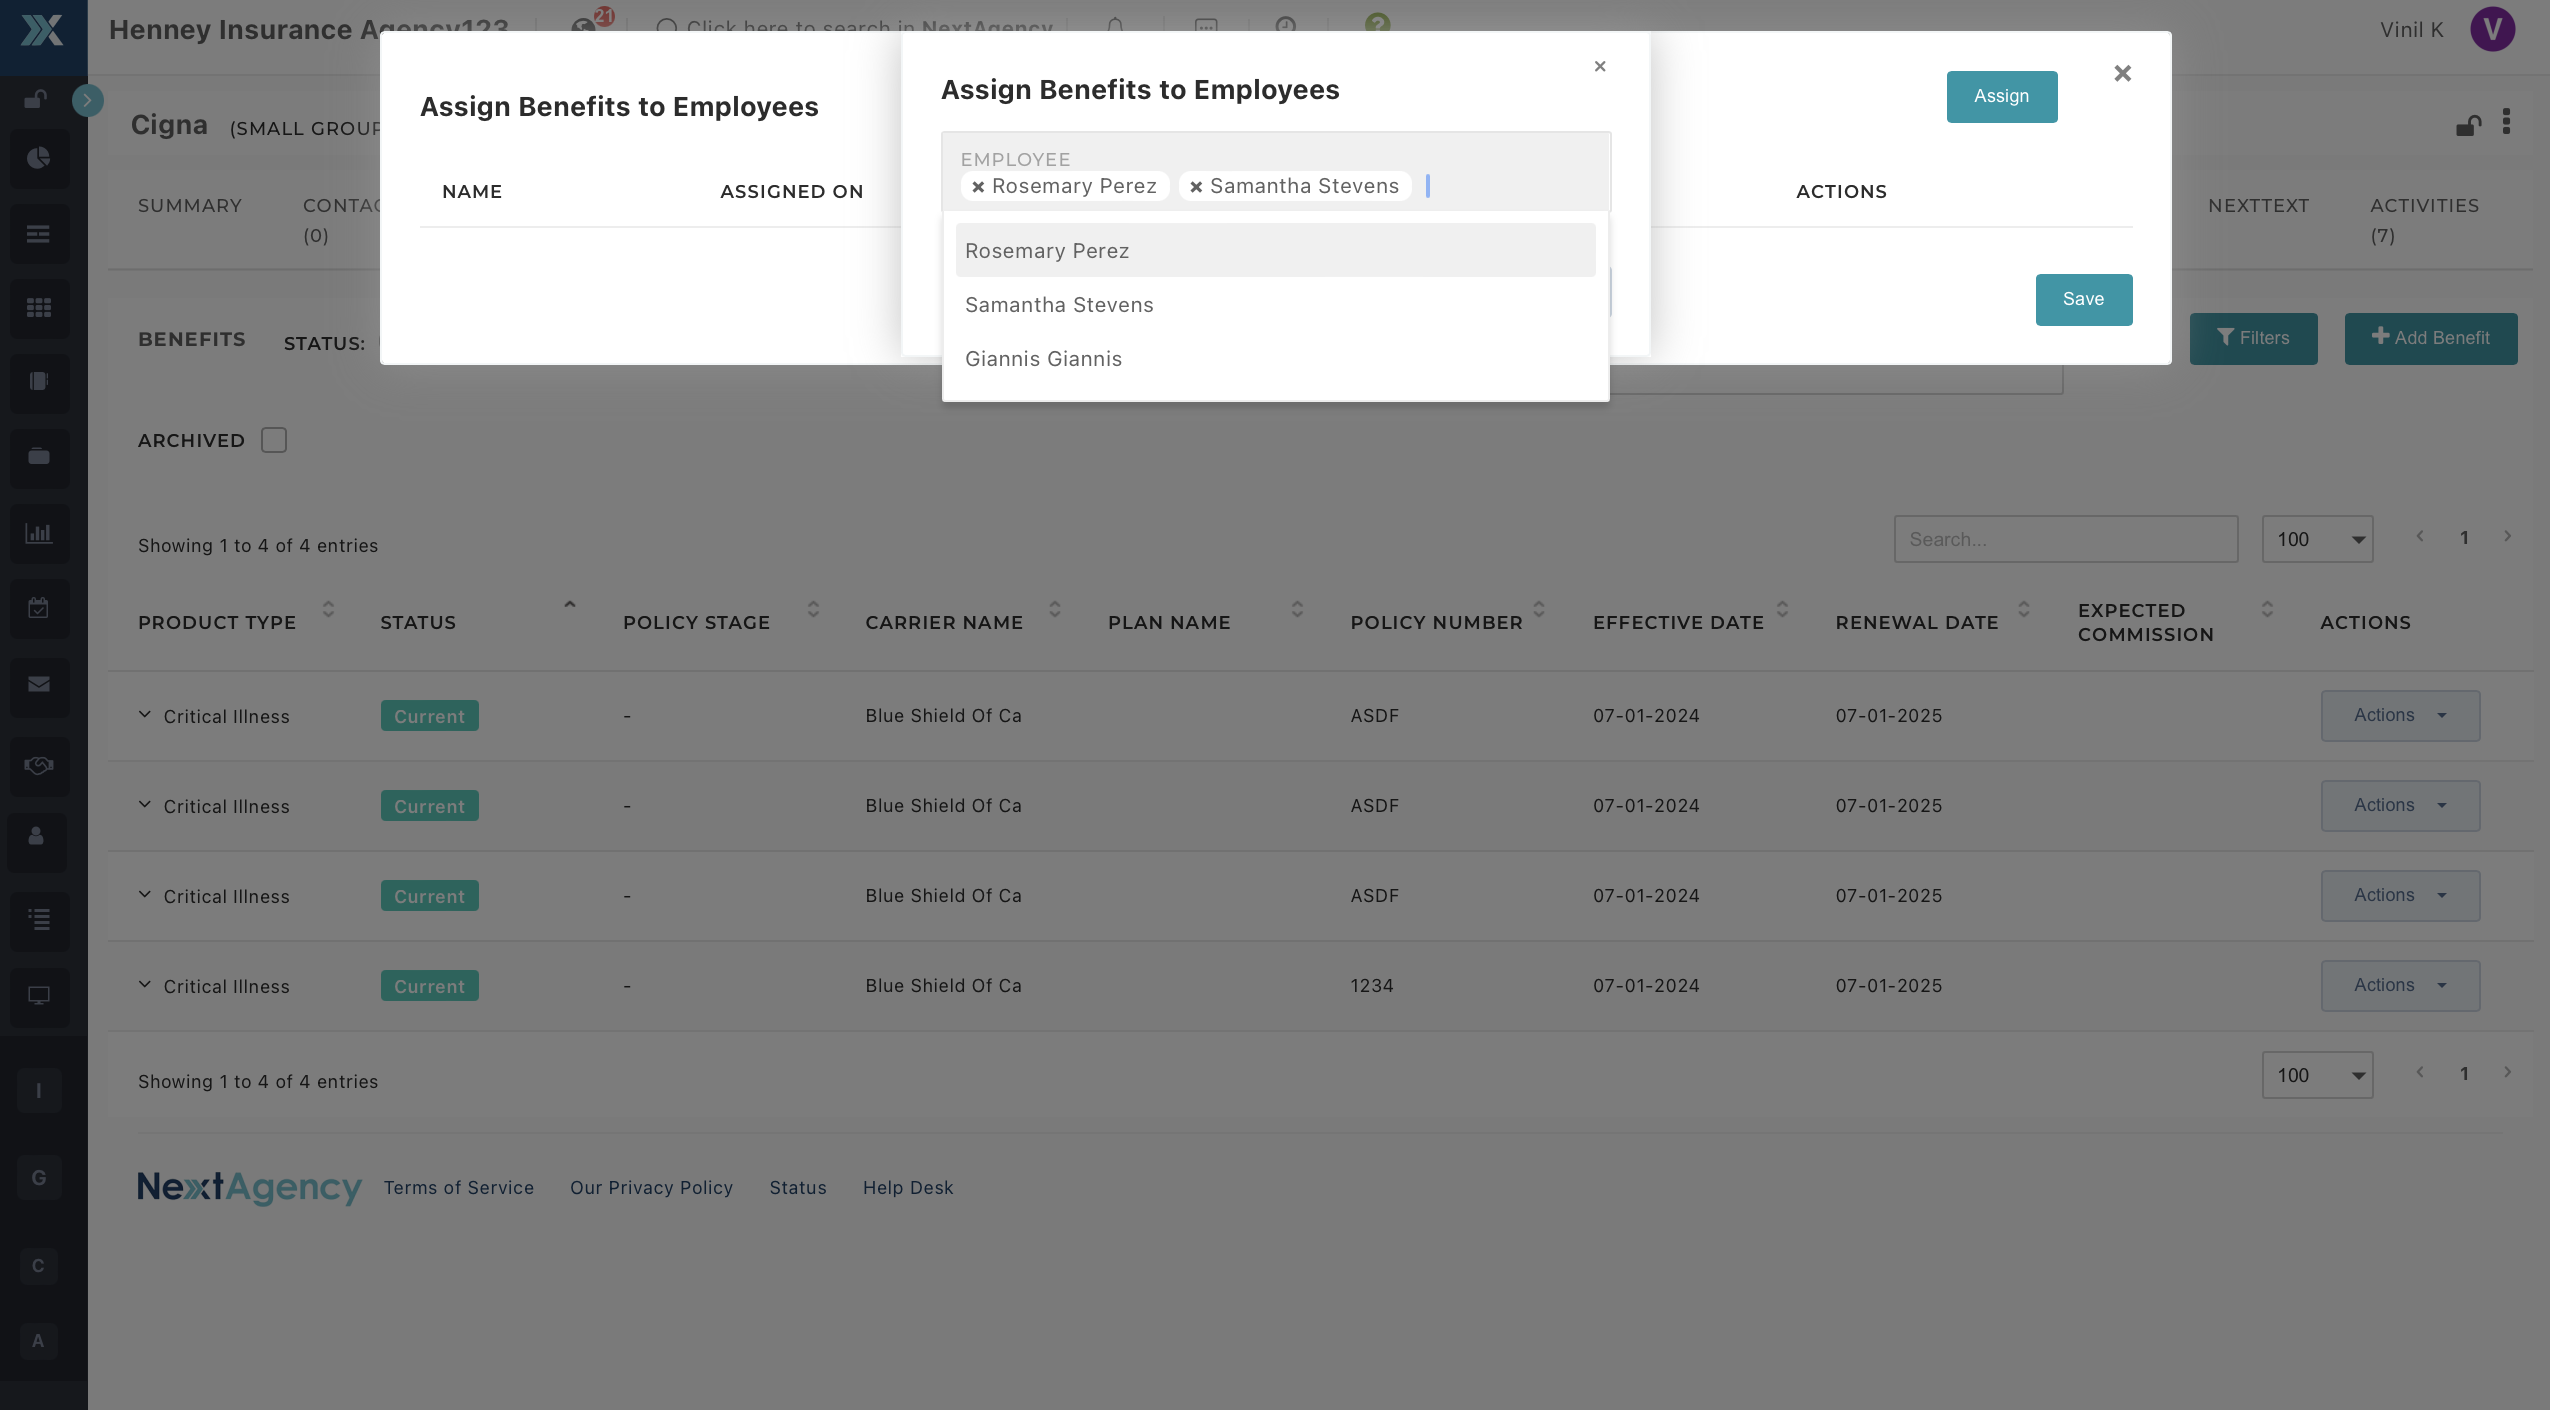Click the purple V user avatar
The image size is (2550, 1410).
pos(2493,29)
